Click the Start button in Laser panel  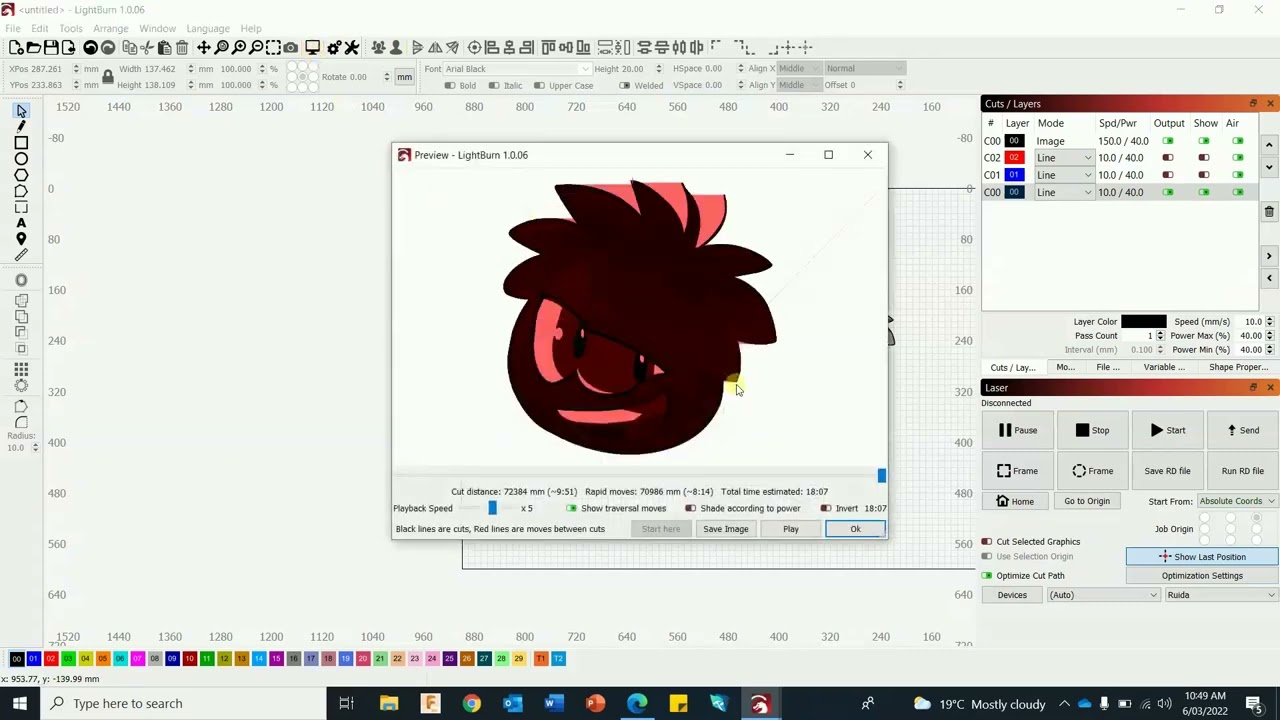coord(1168,430)
